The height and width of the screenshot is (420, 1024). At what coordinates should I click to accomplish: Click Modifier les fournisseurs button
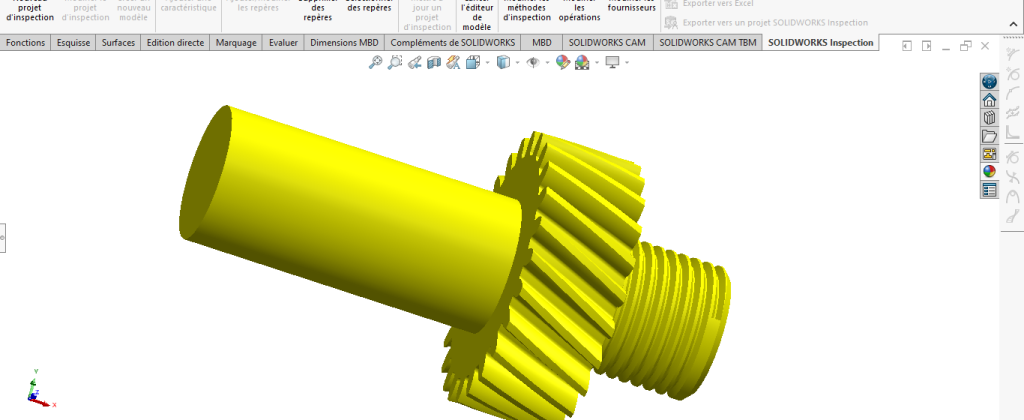[x=632, y=7]
